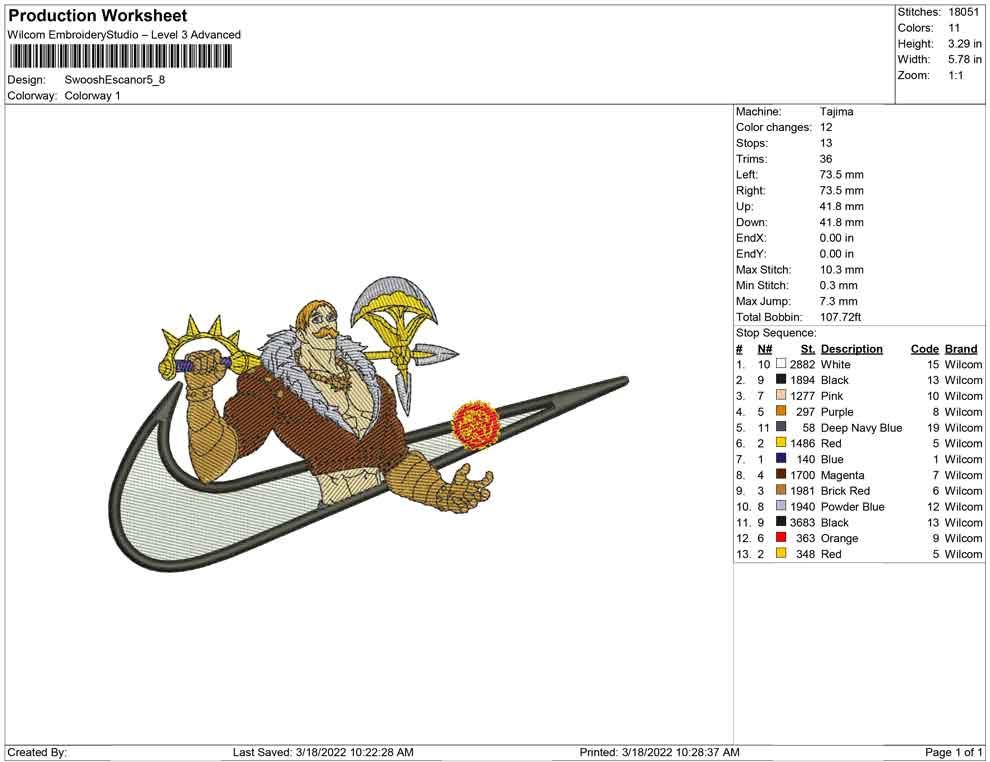Viewport: 990px width, 762px height.
Task: Click the Colorway 1 value
Action: click(92, 95)
